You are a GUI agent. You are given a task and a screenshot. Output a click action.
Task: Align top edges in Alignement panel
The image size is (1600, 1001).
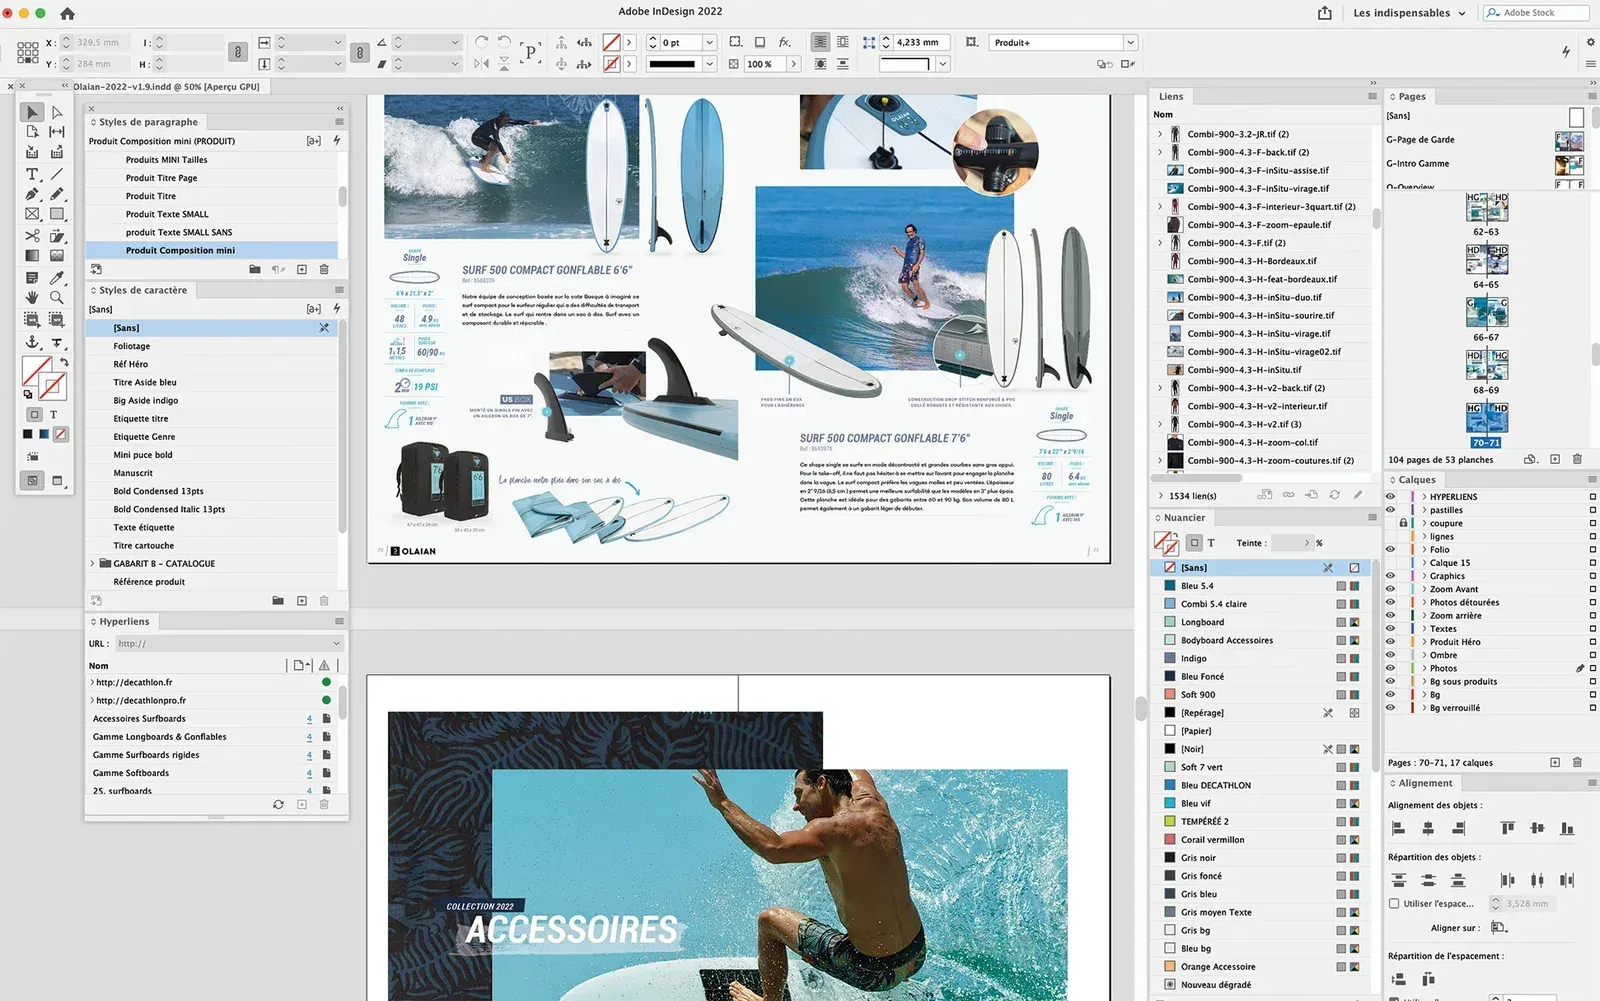tap(1508, 828)
